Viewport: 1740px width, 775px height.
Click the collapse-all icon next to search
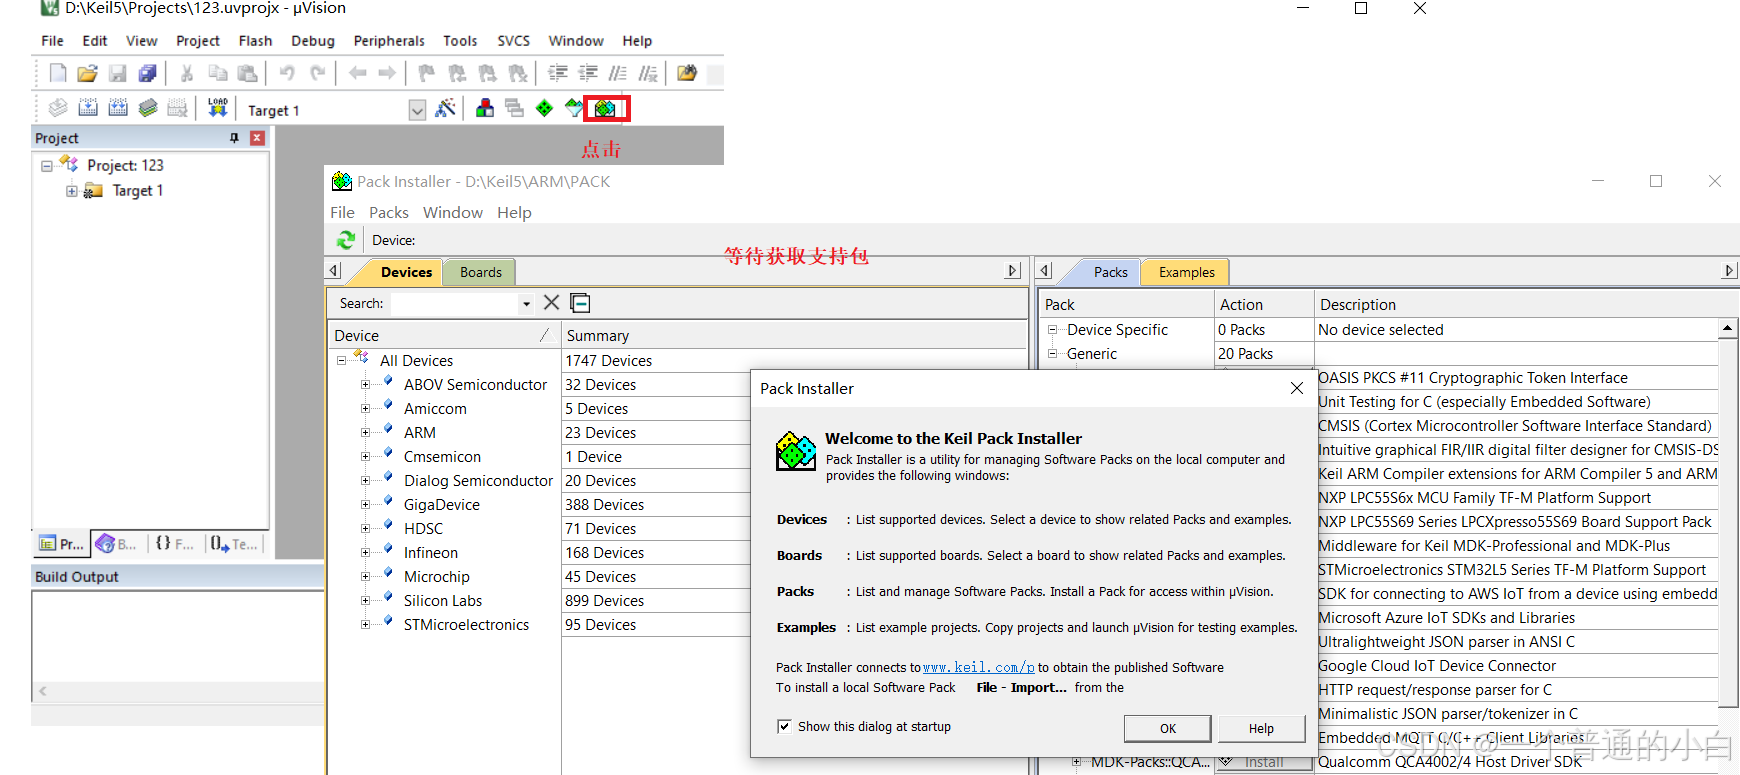pos(580,302)
